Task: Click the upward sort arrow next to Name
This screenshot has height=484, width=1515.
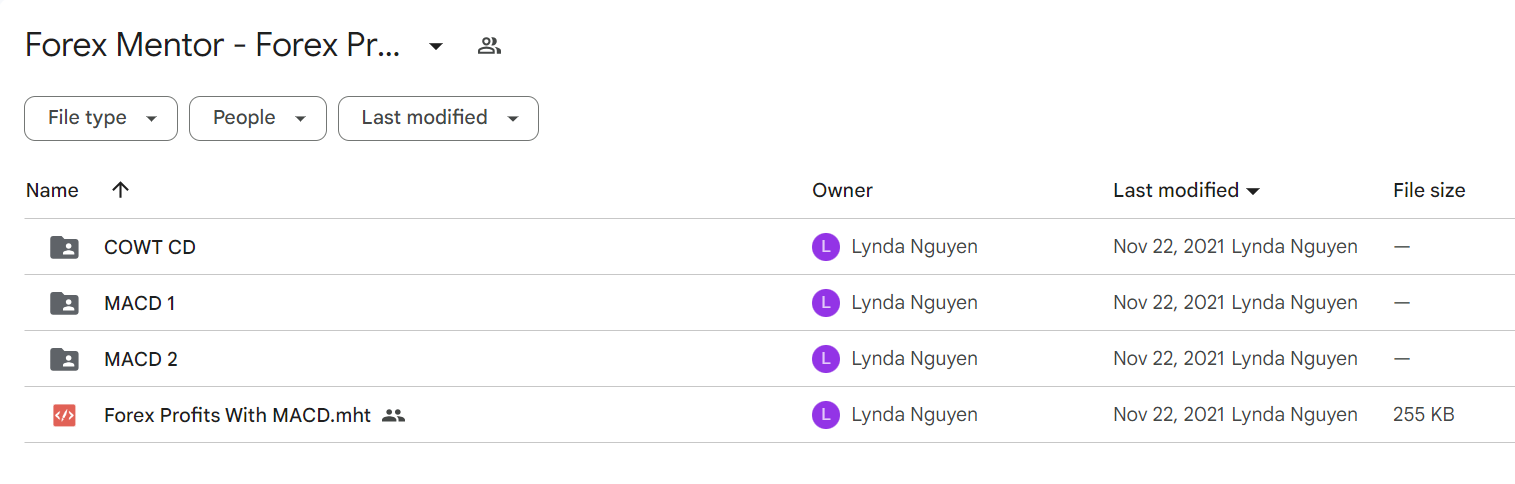Action: (121, 190)
